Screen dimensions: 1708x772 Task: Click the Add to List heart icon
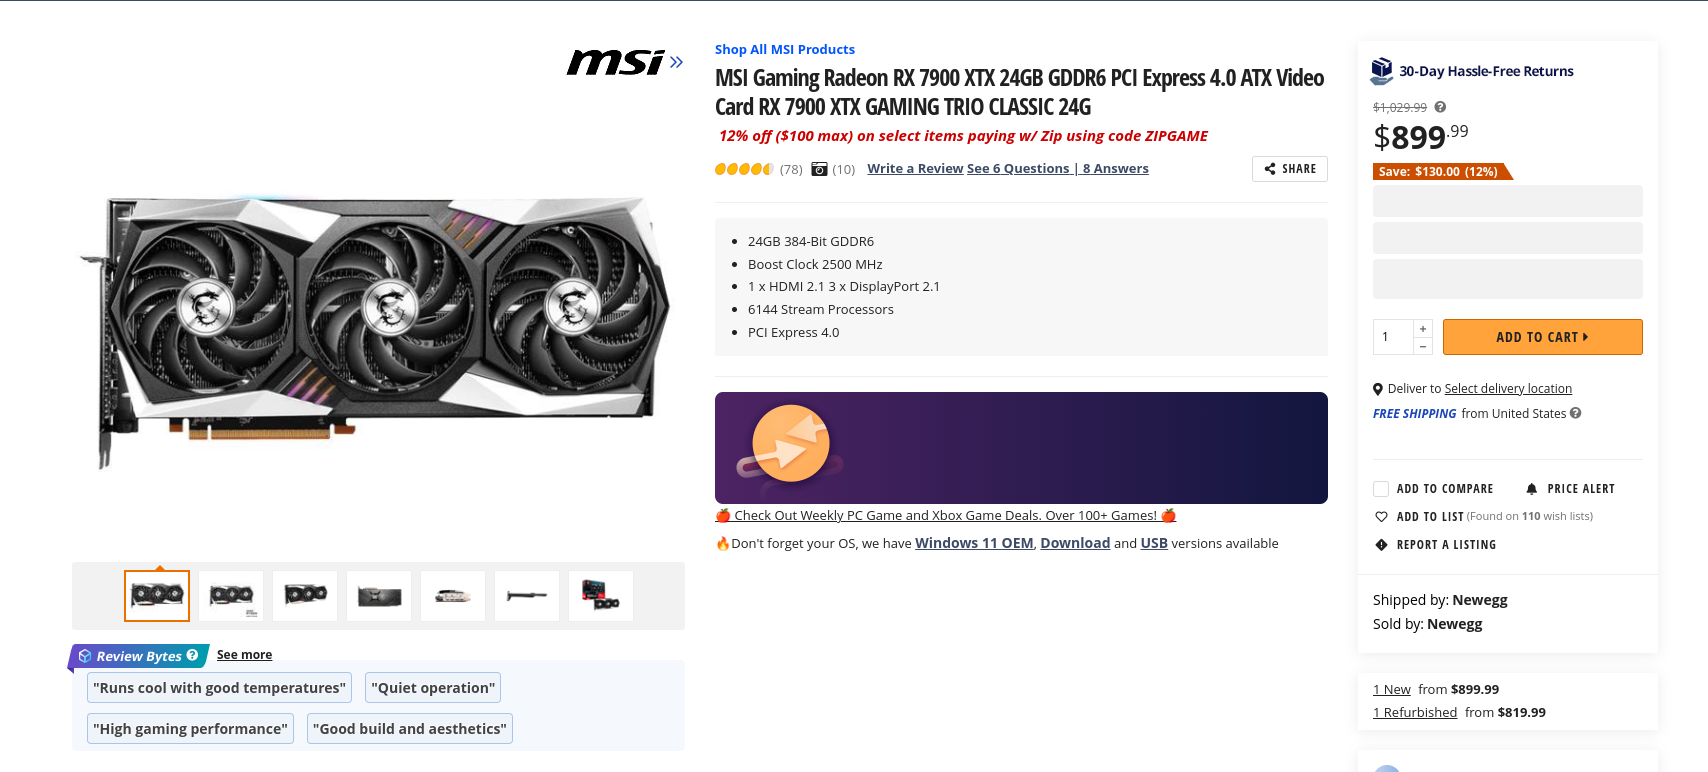(1381, 517)
